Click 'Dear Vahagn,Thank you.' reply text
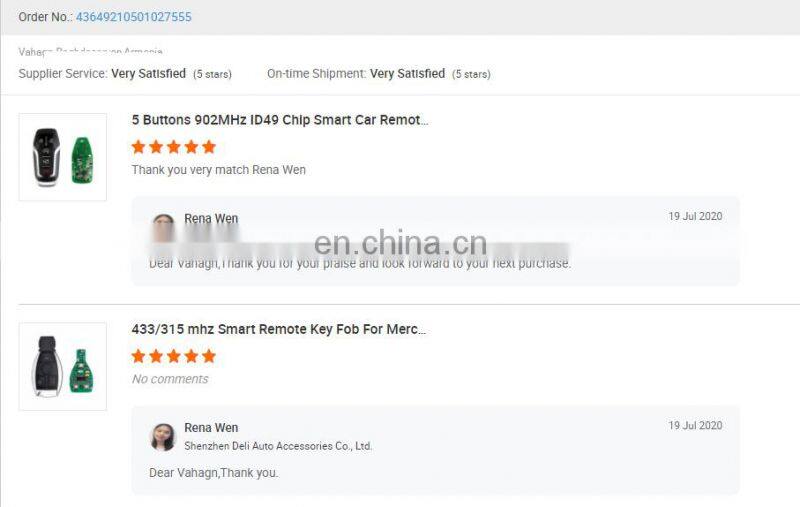Screen dimensions: 800x507 tap(214, 473)
